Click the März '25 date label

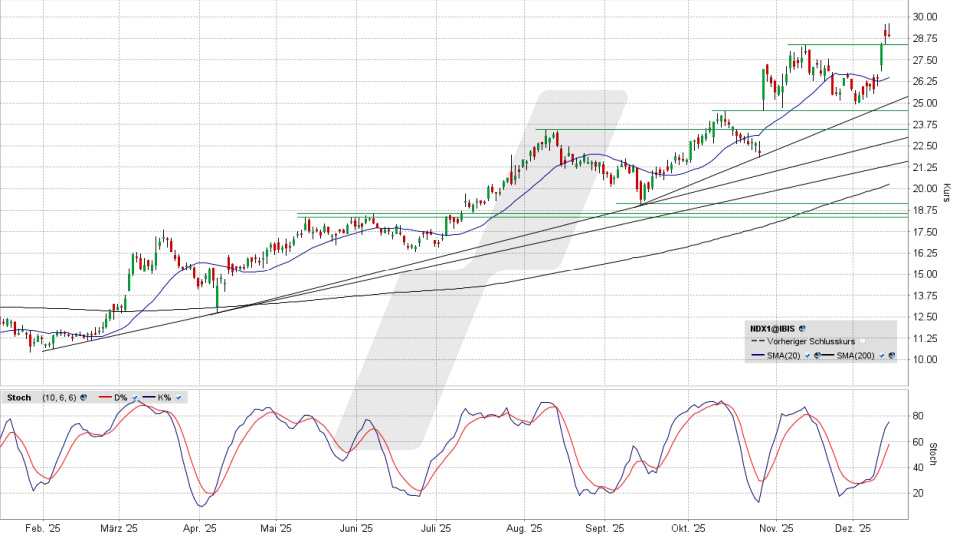118,528
